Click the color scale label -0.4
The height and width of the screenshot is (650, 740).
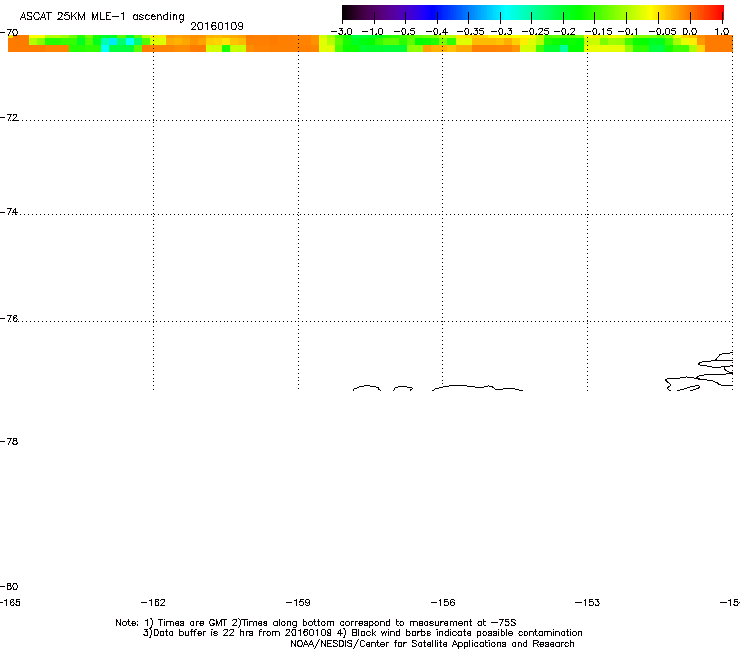pyautogui.click(x=437, y=32)
